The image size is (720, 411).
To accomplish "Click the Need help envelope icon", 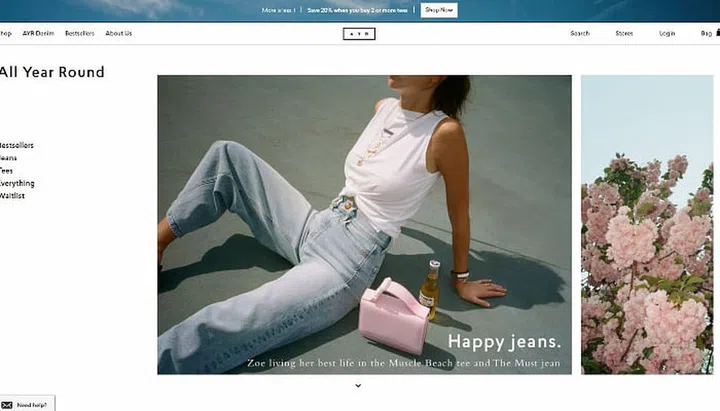I will click(x=7, y=404).
